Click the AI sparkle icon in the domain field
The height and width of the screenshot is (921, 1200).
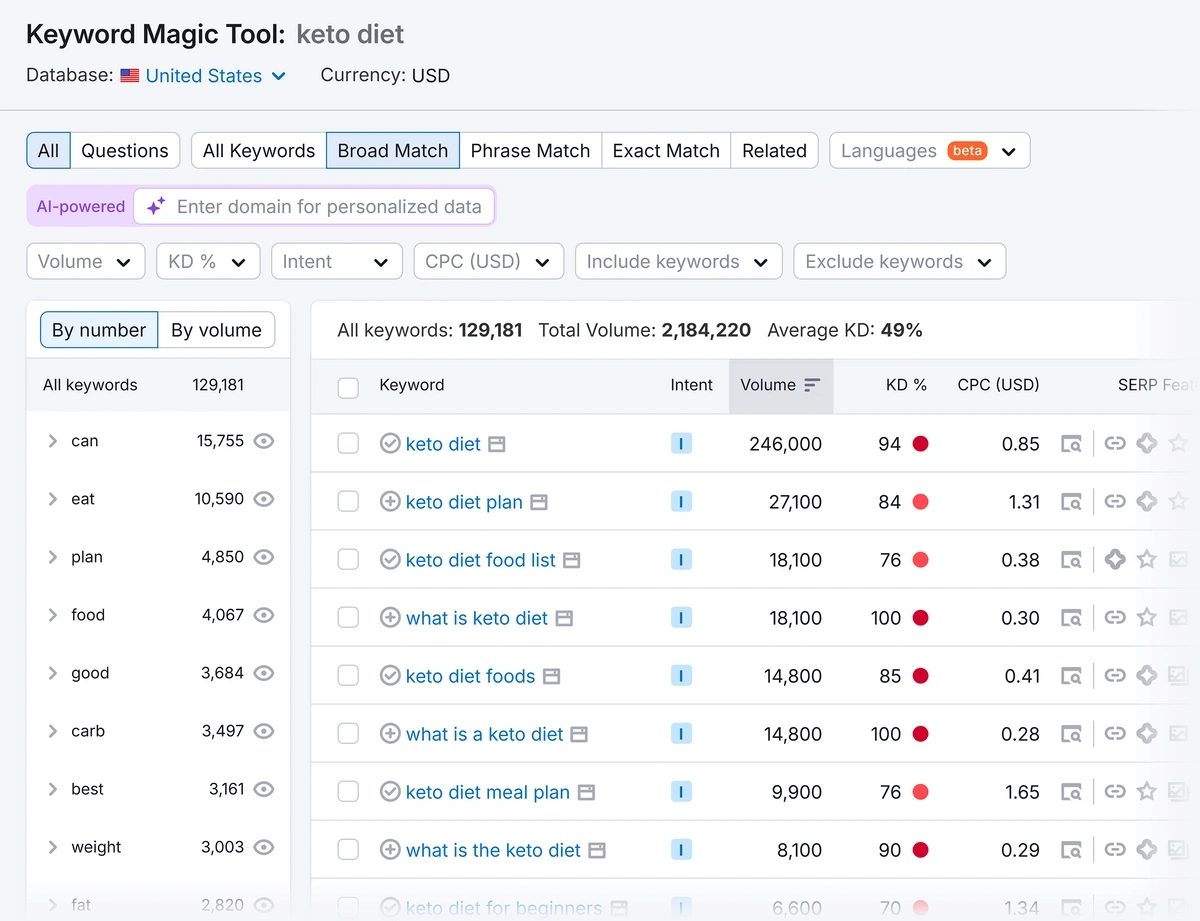(x=155, y=206)
